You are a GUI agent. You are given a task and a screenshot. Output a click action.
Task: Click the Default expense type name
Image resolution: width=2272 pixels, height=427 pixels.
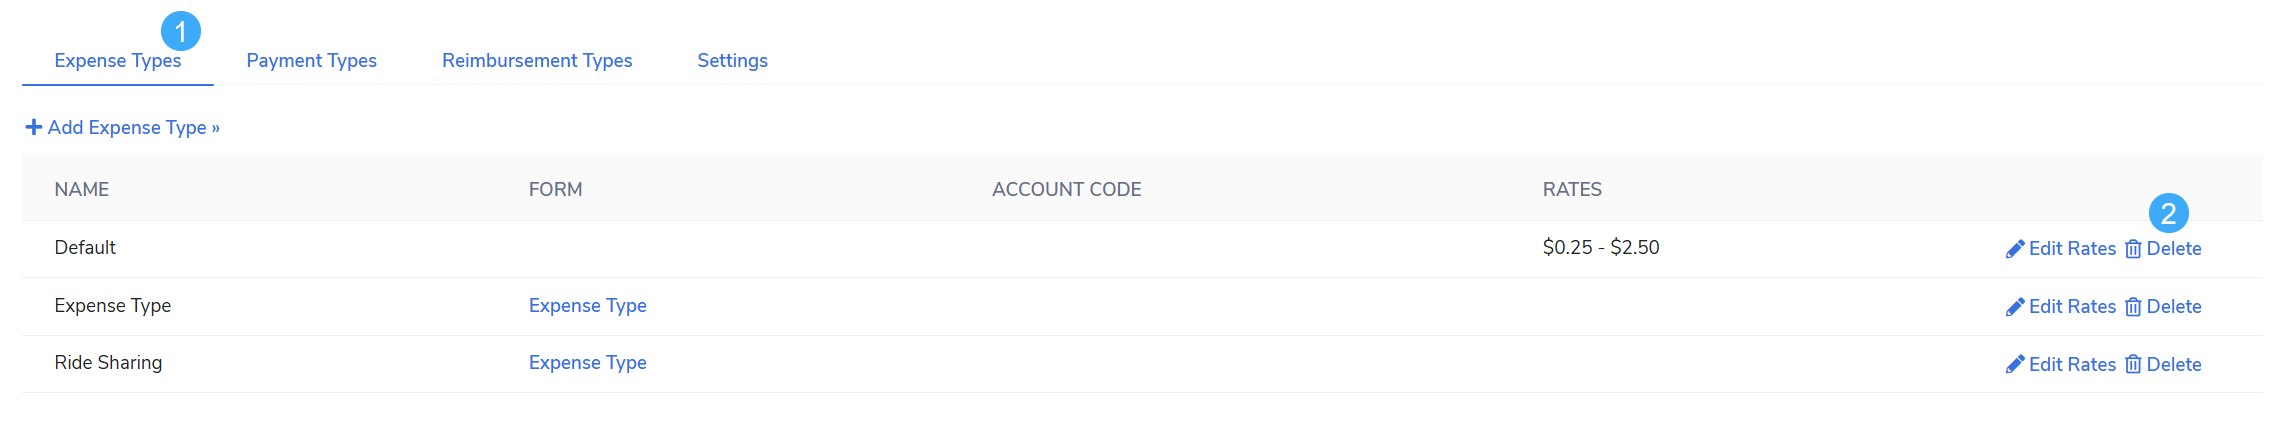click(85, 247)
